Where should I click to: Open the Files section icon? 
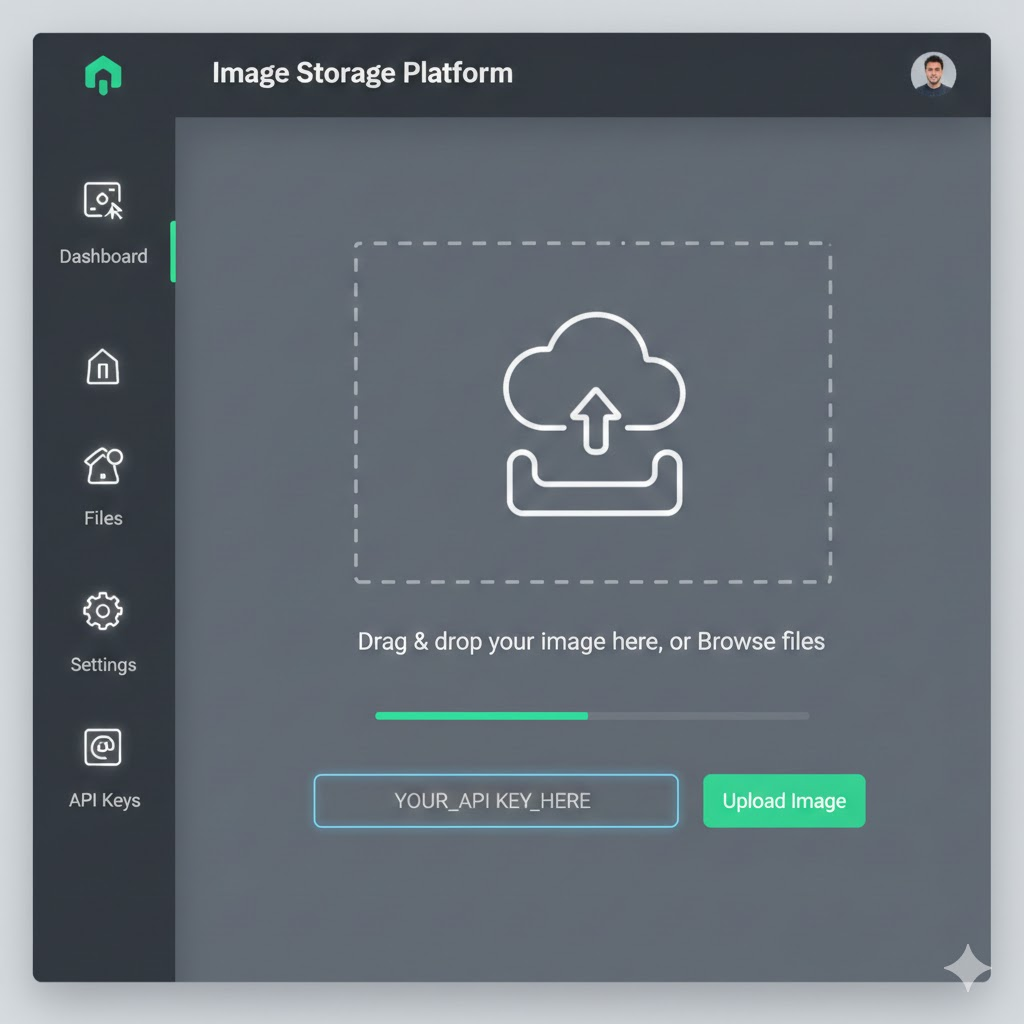pyautogui.click(x=101, y=466)
